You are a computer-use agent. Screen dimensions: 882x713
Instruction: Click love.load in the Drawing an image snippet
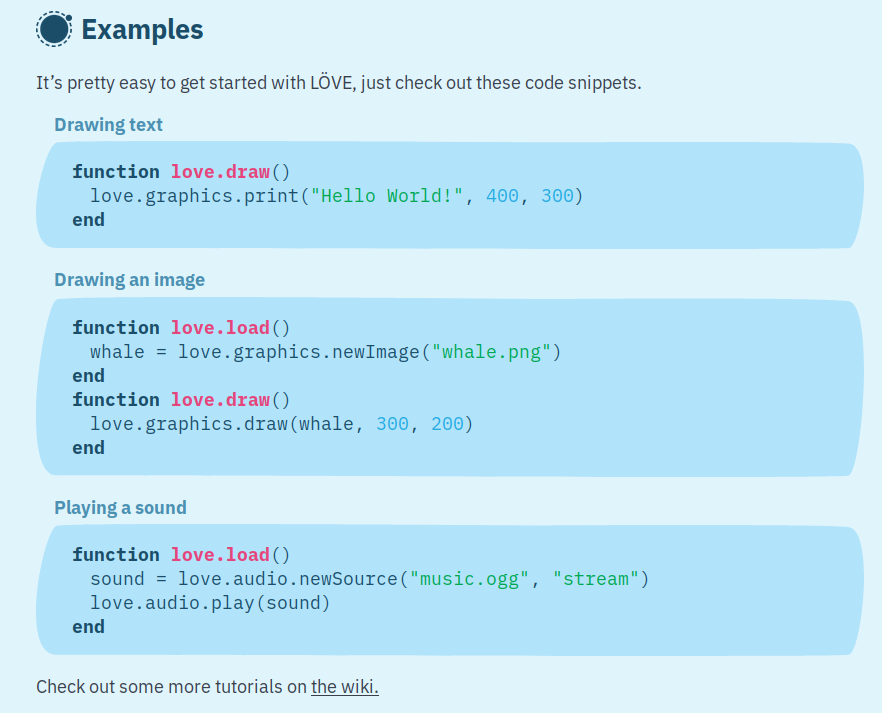(x=220, y=328)
